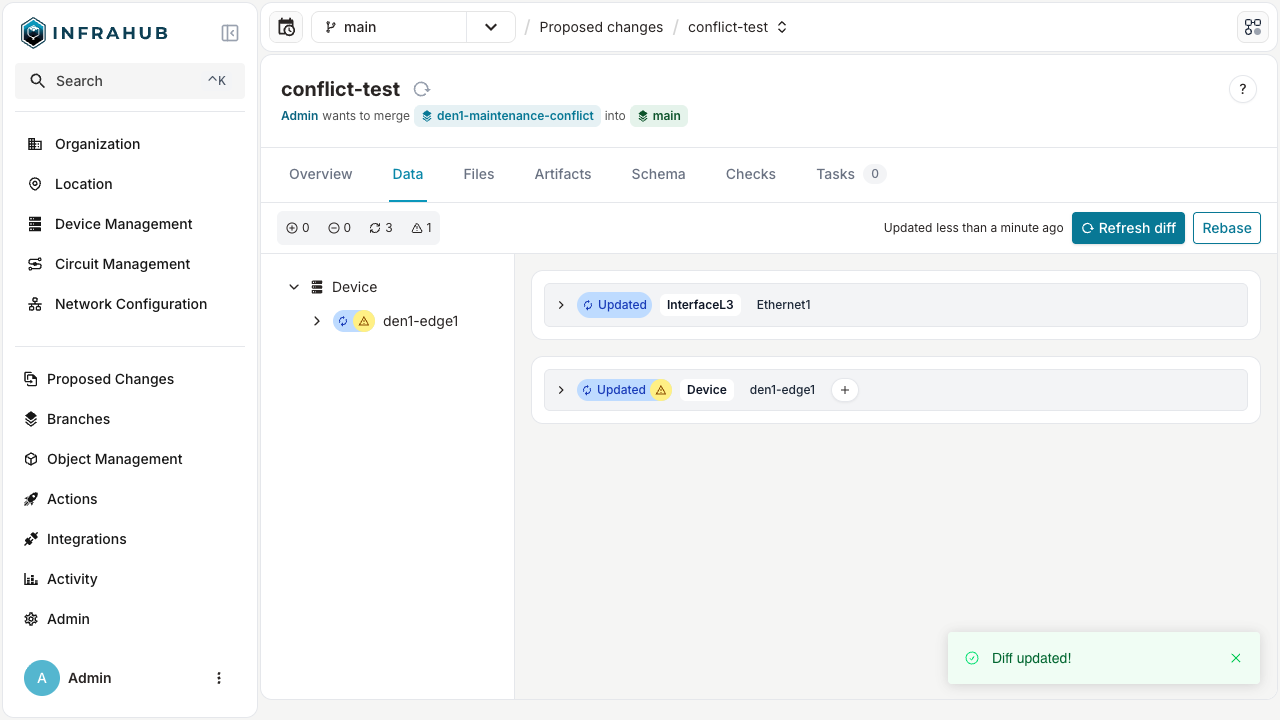Click the plus icon beside den1-edge1
The height and width of the screenshot is (720, 1280).
coord(845,390)
